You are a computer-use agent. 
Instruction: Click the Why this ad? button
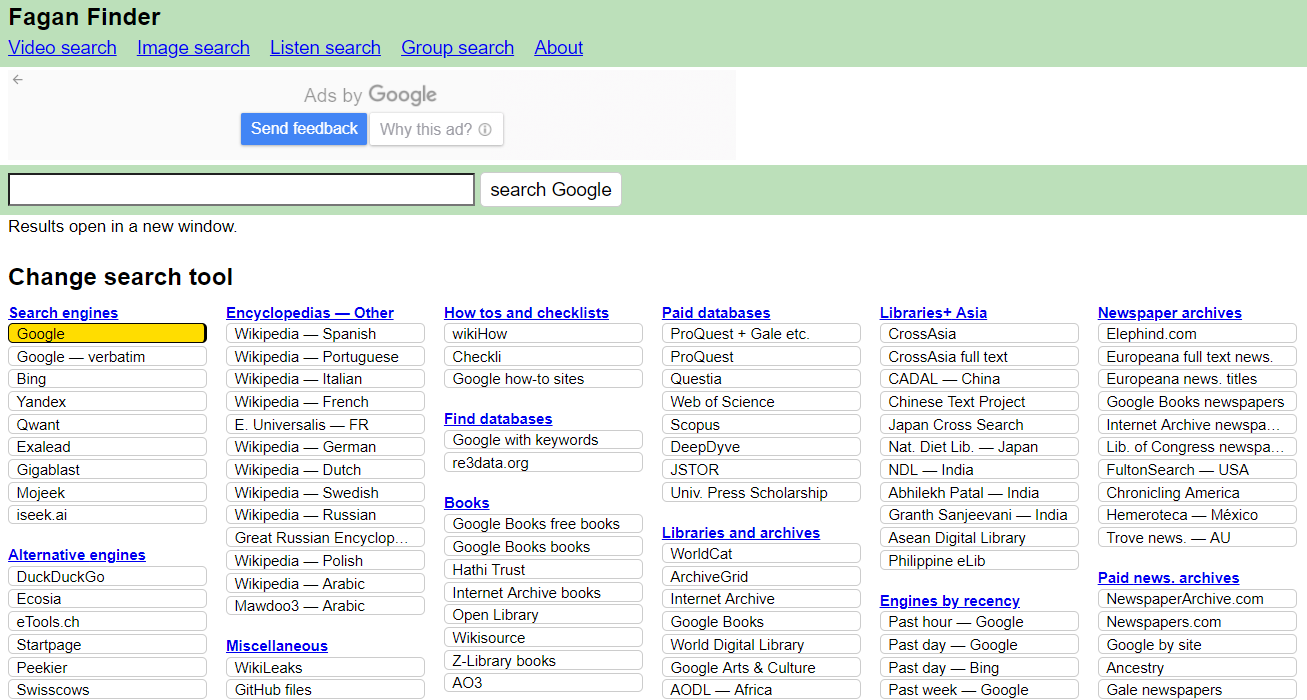point(436,129)
